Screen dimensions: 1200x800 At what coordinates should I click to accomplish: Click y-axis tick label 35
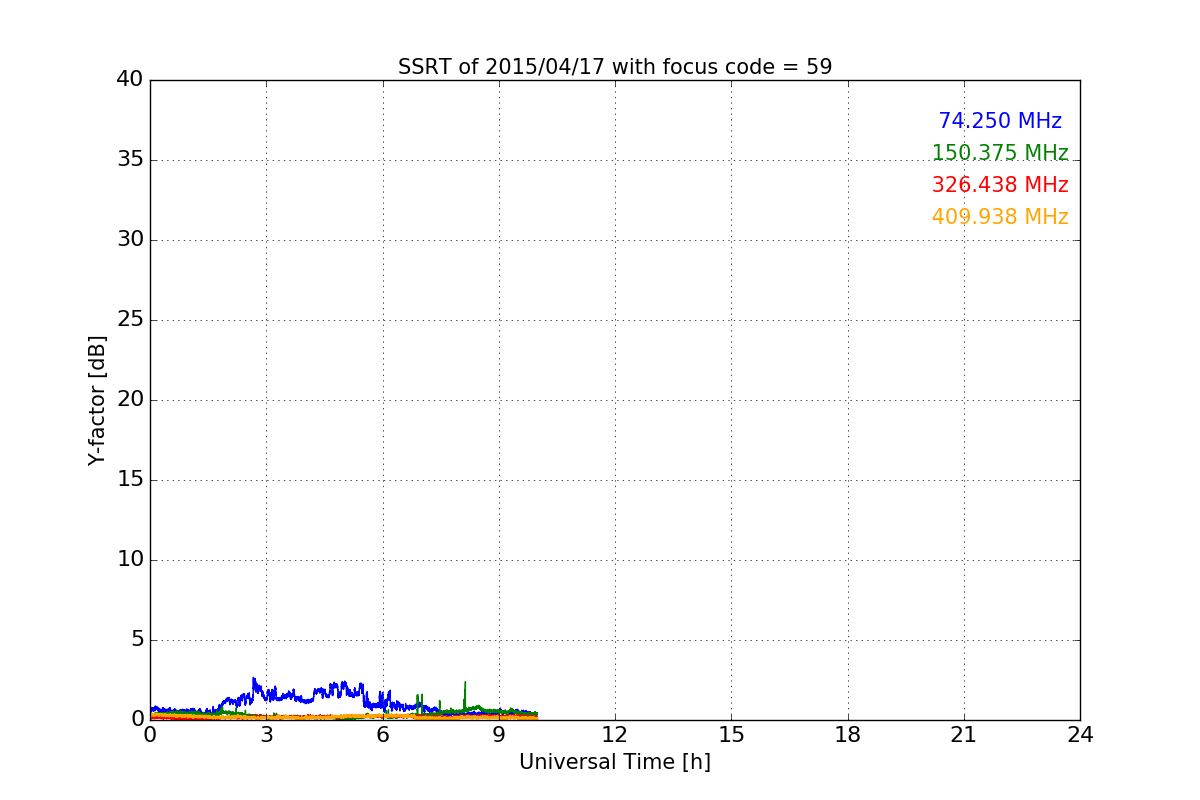point(130,160)
